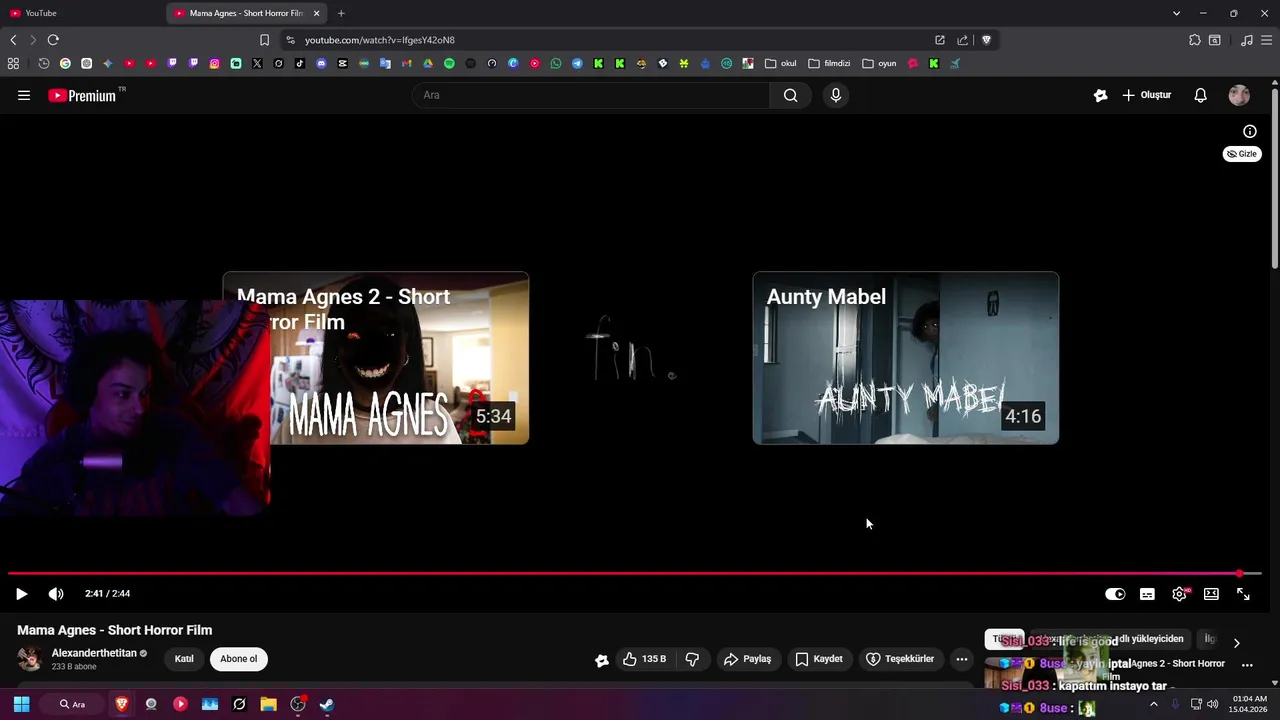Click the Katıl join button

coord(184,659)
